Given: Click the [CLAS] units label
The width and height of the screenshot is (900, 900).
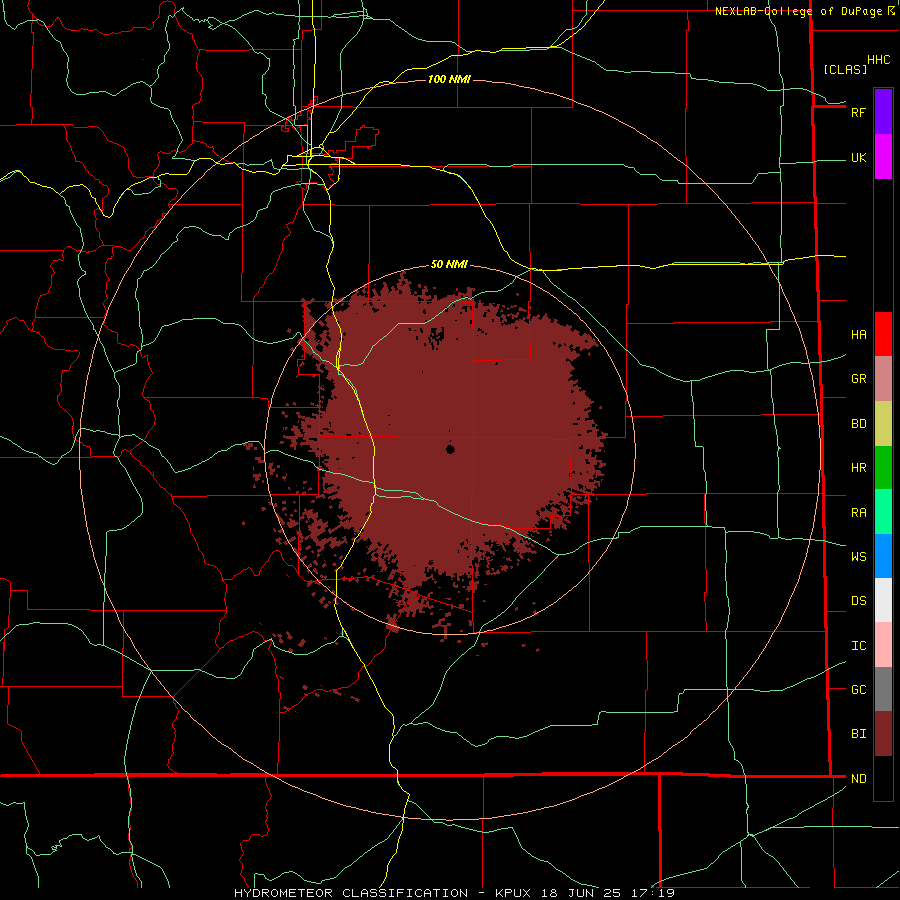Looking at the screenshot, I should coord(845,69).
